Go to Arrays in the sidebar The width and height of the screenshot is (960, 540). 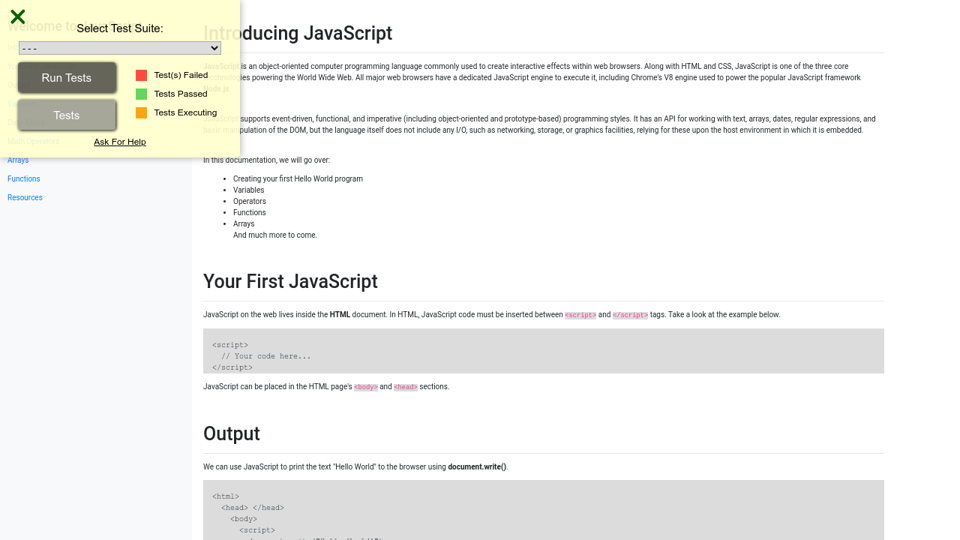[x=18, y=160]
